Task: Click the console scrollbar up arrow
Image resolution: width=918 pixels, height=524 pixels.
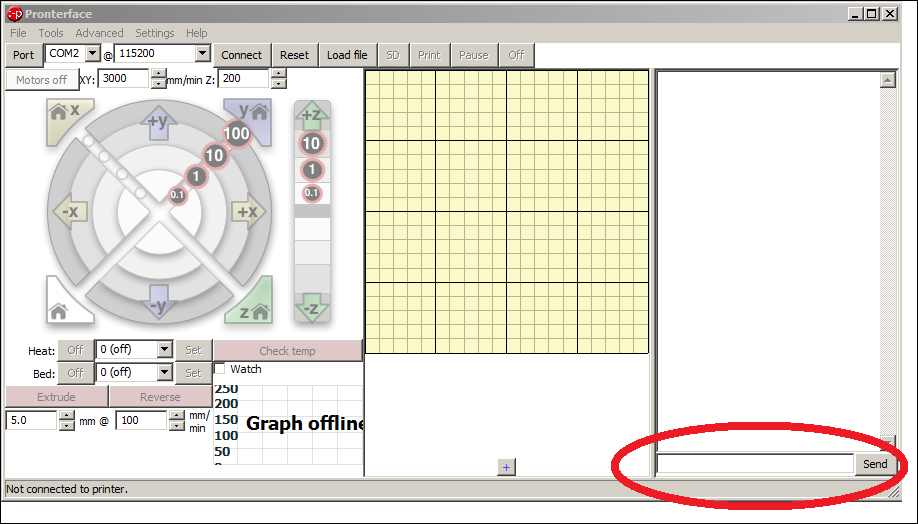Action: (x=888, y=80)
